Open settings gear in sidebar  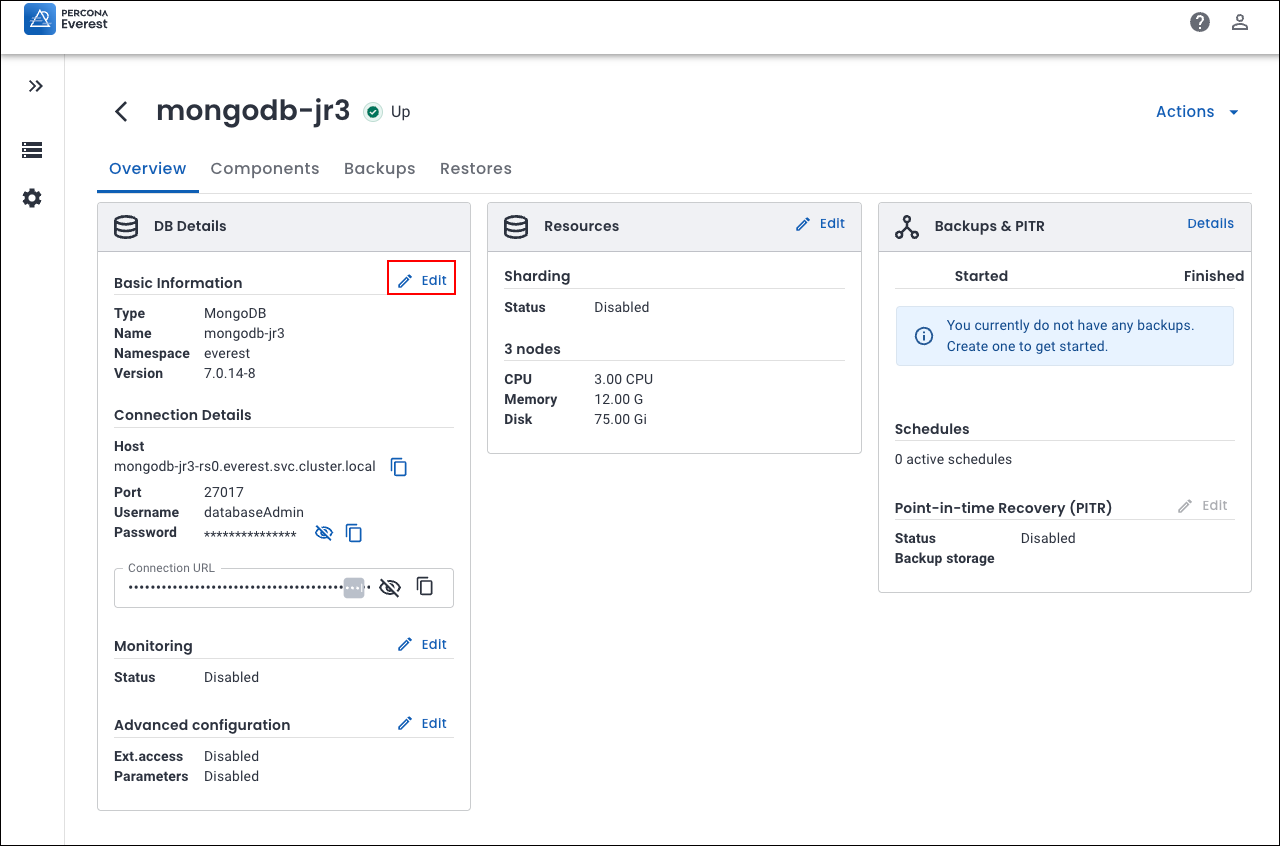click(32, 198)
